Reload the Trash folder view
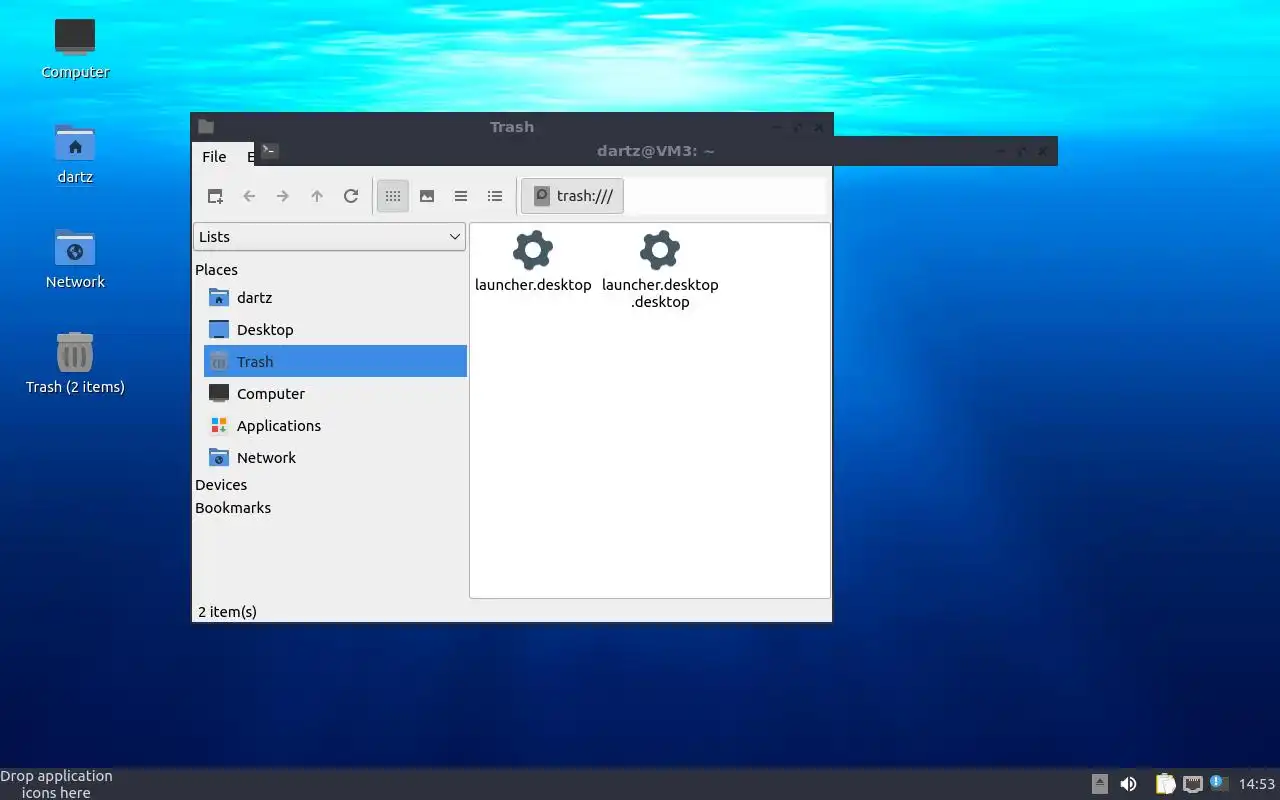This screenshot has width=1280, height=800. pyautogui.click(x=351, y=196)
